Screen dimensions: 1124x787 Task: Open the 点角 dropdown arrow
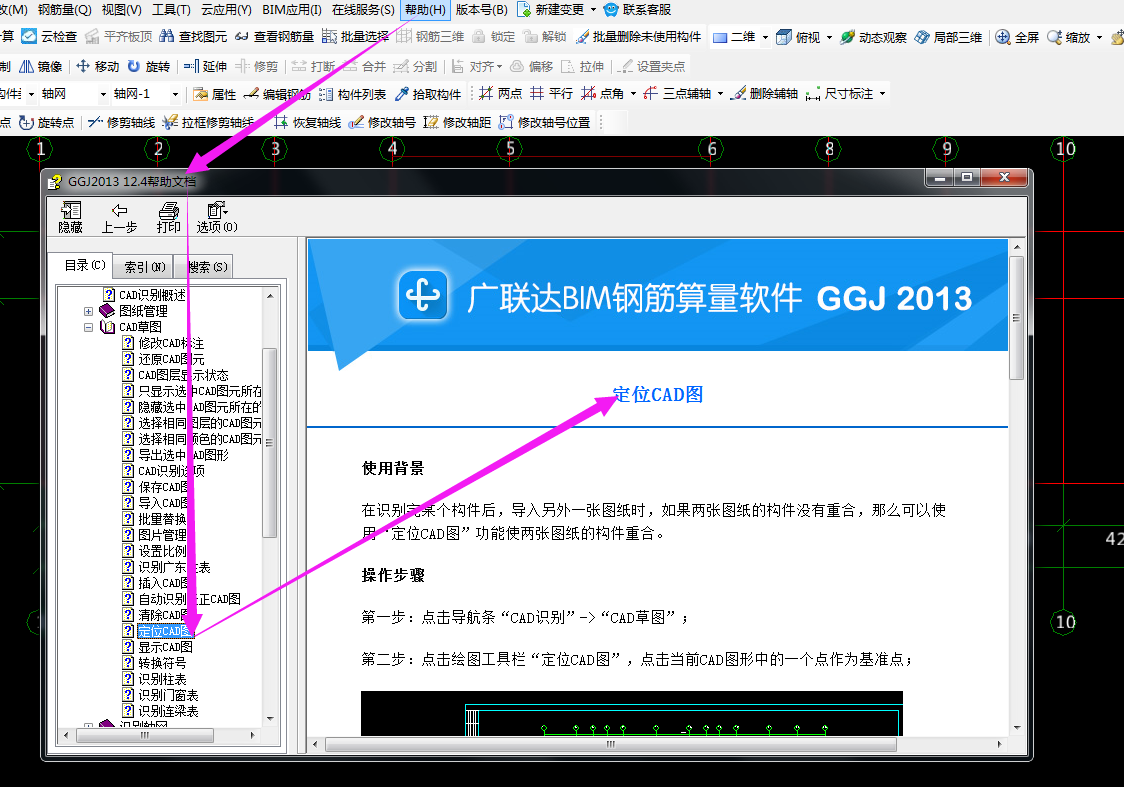pyautogui.click(x=633, y=94)
